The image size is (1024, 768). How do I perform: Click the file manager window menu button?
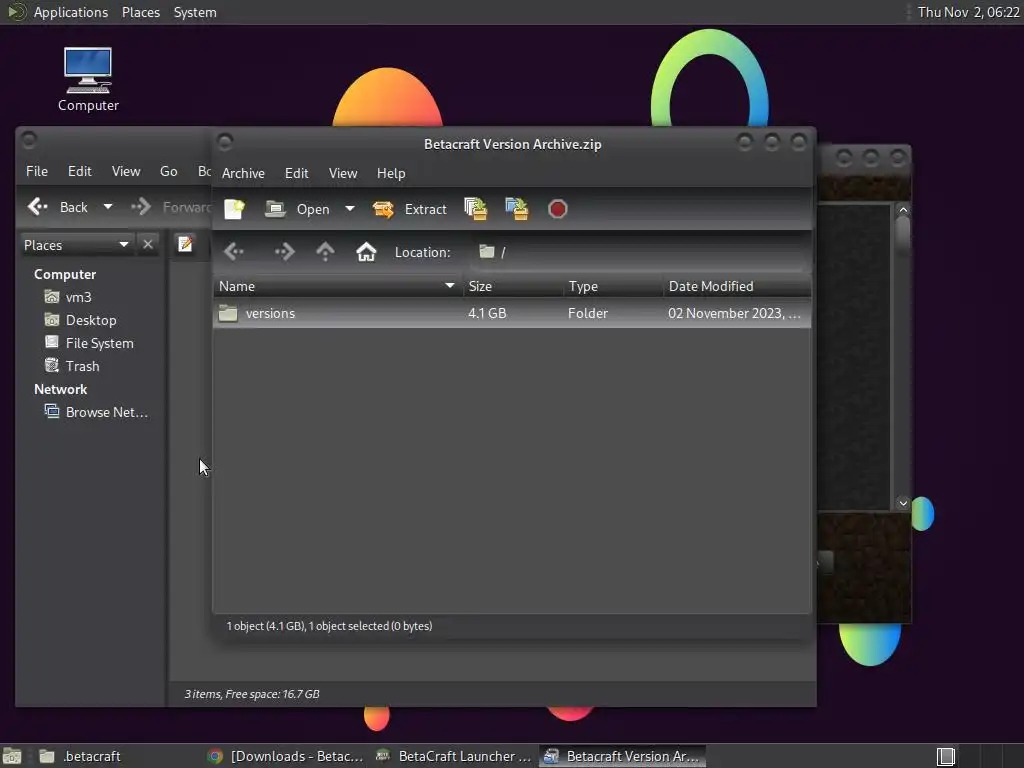tap(29, 139)
